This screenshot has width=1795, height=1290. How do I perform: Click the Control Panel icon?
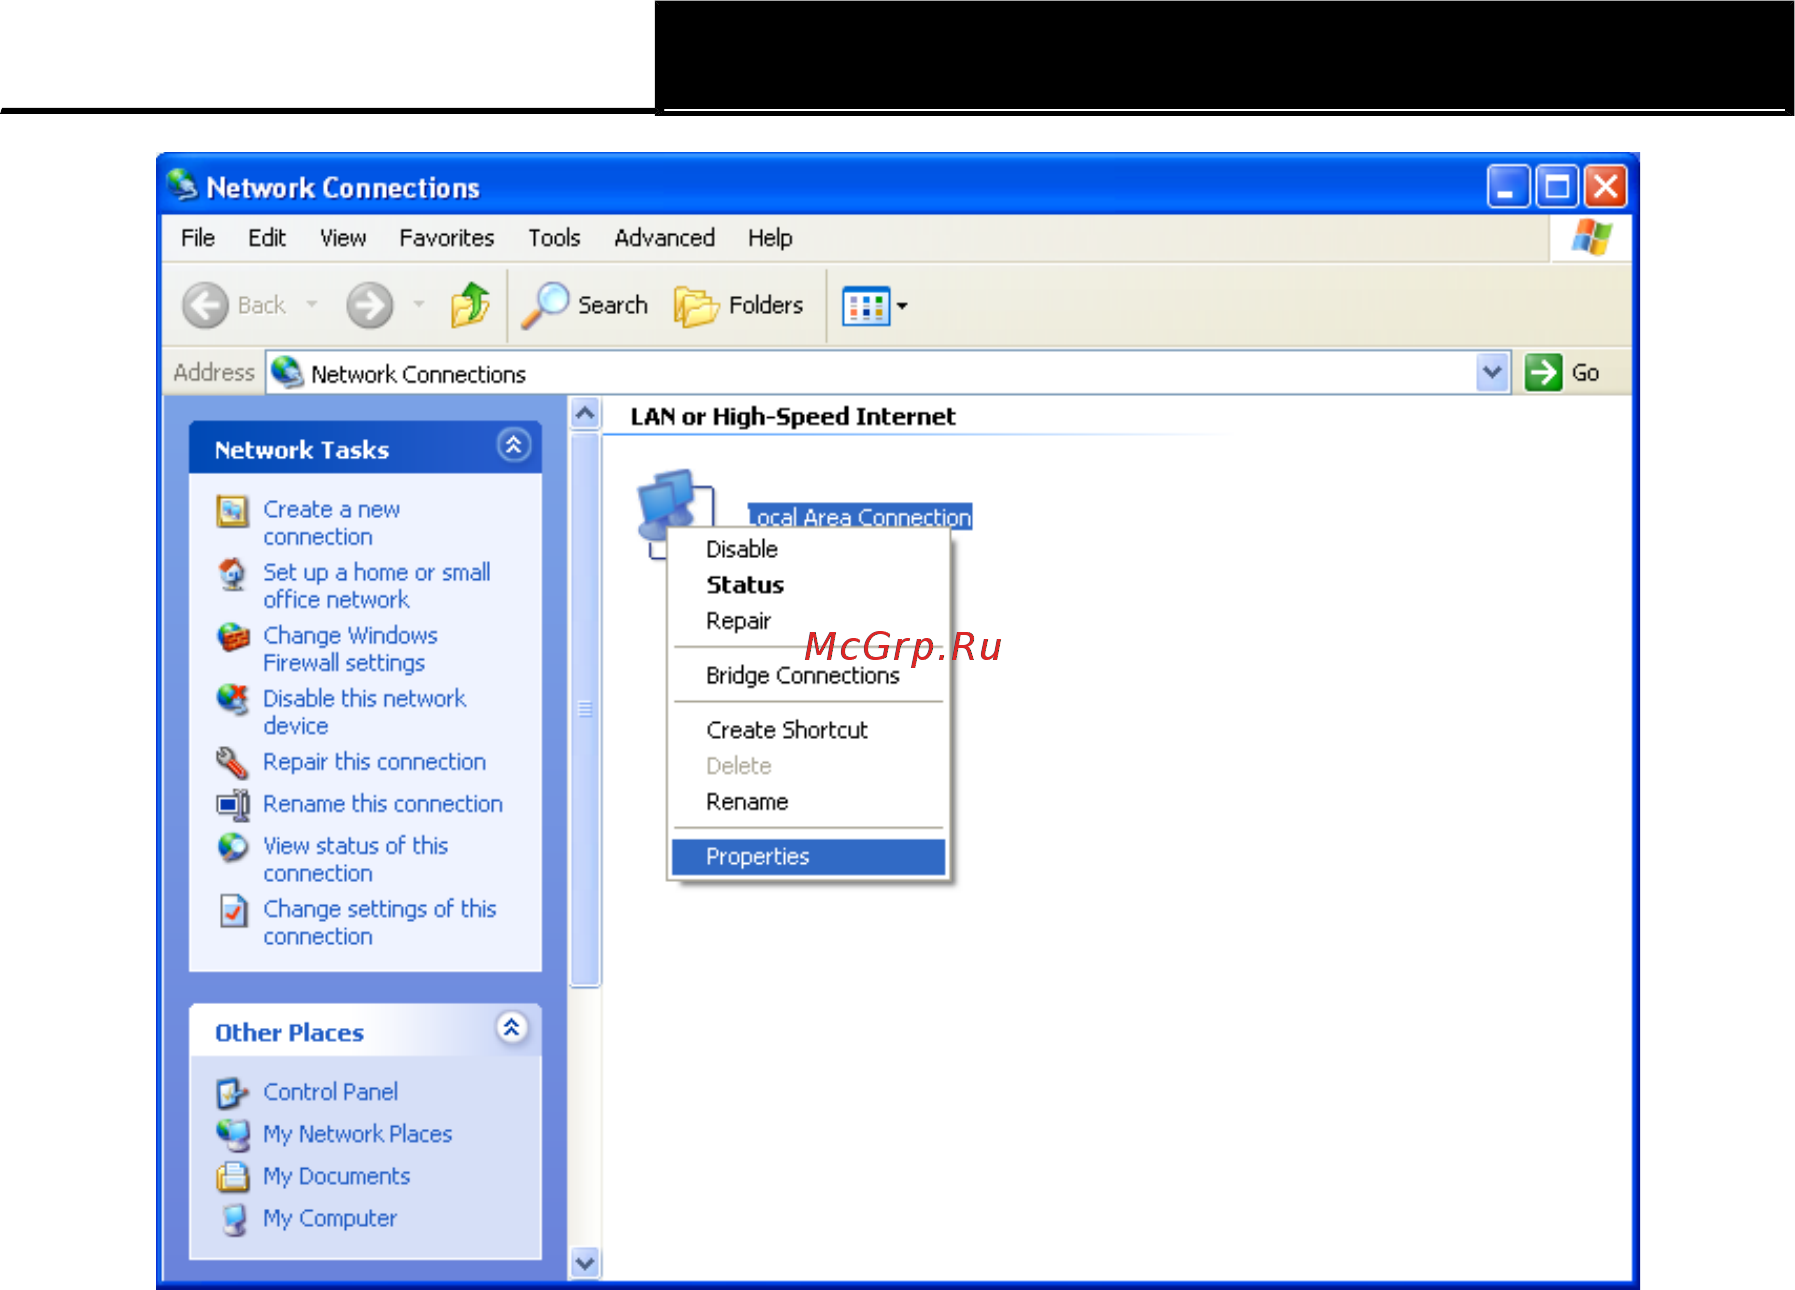click(233, 1093)
